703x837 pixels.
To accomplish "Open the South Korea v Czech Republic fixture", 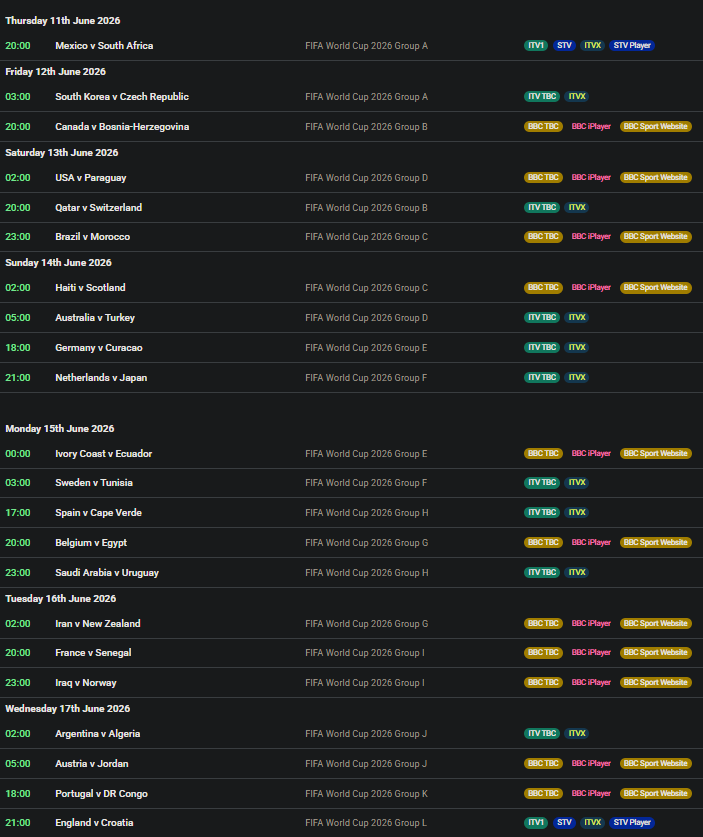I will pyautogui.click(x=122, y=97).
